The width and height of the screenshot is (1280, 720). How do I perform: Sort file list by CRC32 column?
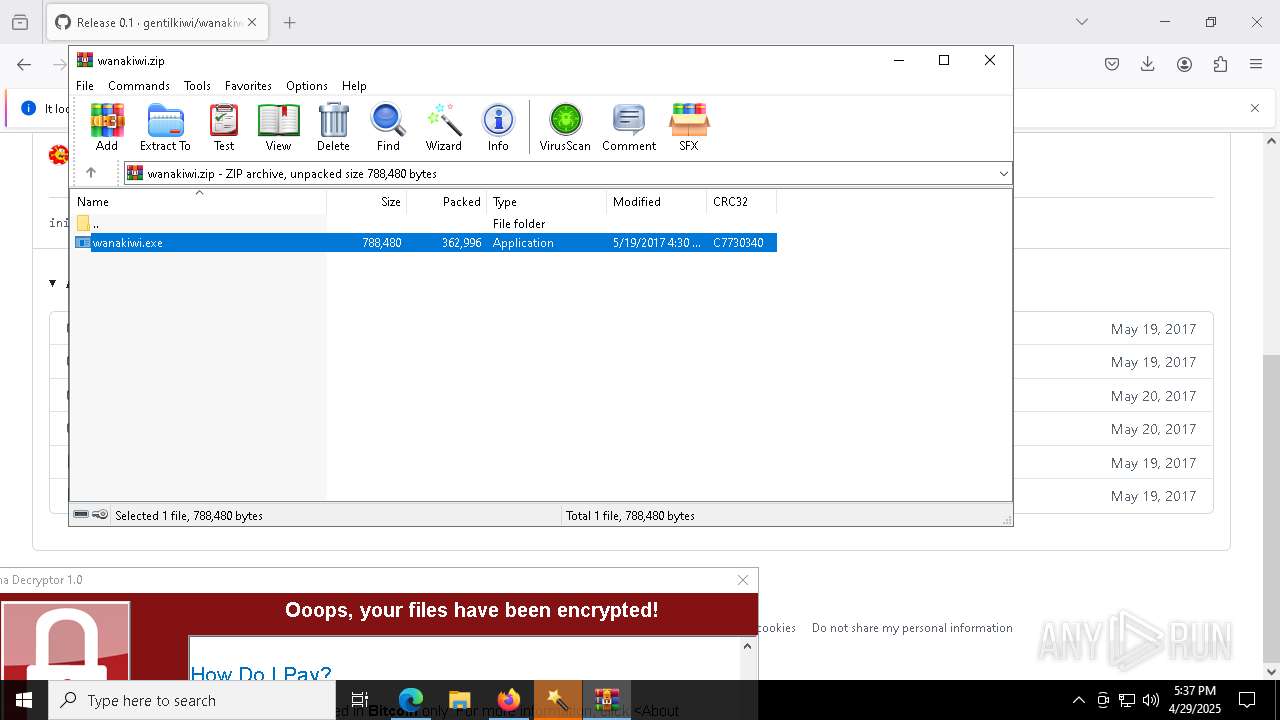click(x=742, y=201)
